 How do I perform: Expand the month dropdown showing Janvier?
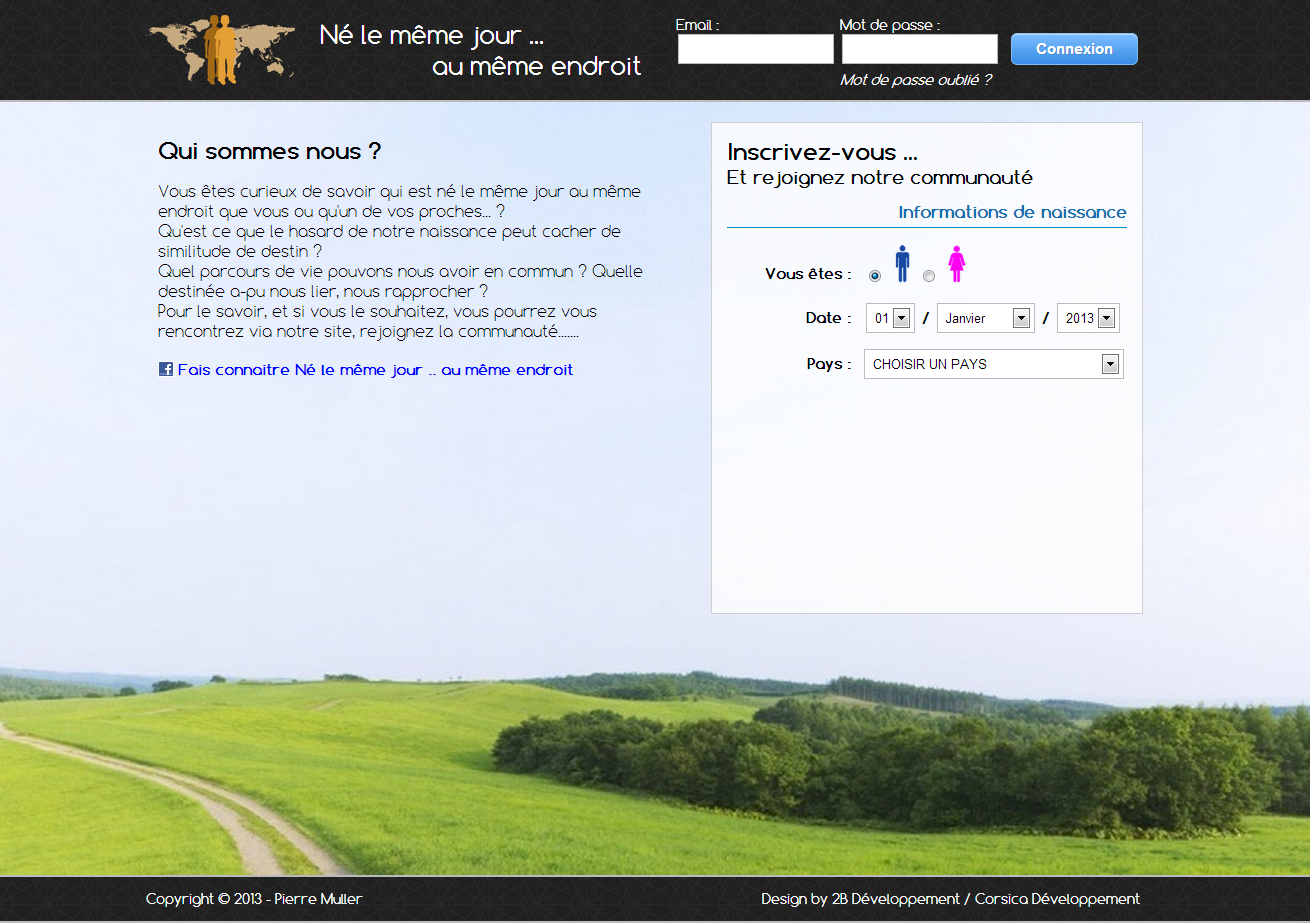pyautogui.click(x=985, y=318)
